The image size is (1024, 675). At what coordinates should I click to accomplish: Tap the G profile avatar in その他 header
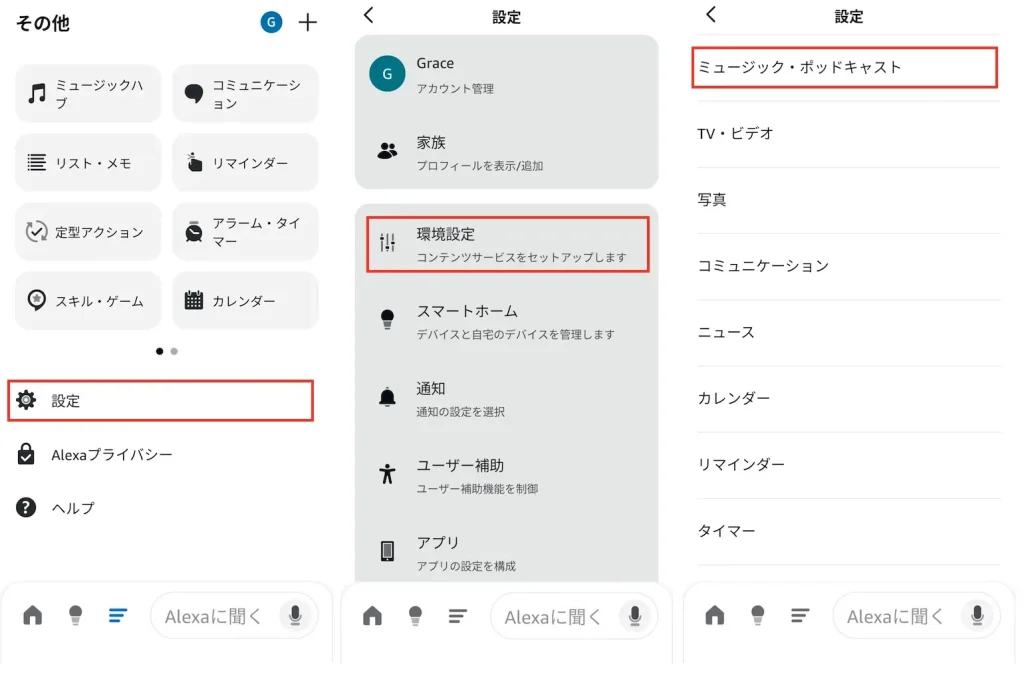[271, 22]
